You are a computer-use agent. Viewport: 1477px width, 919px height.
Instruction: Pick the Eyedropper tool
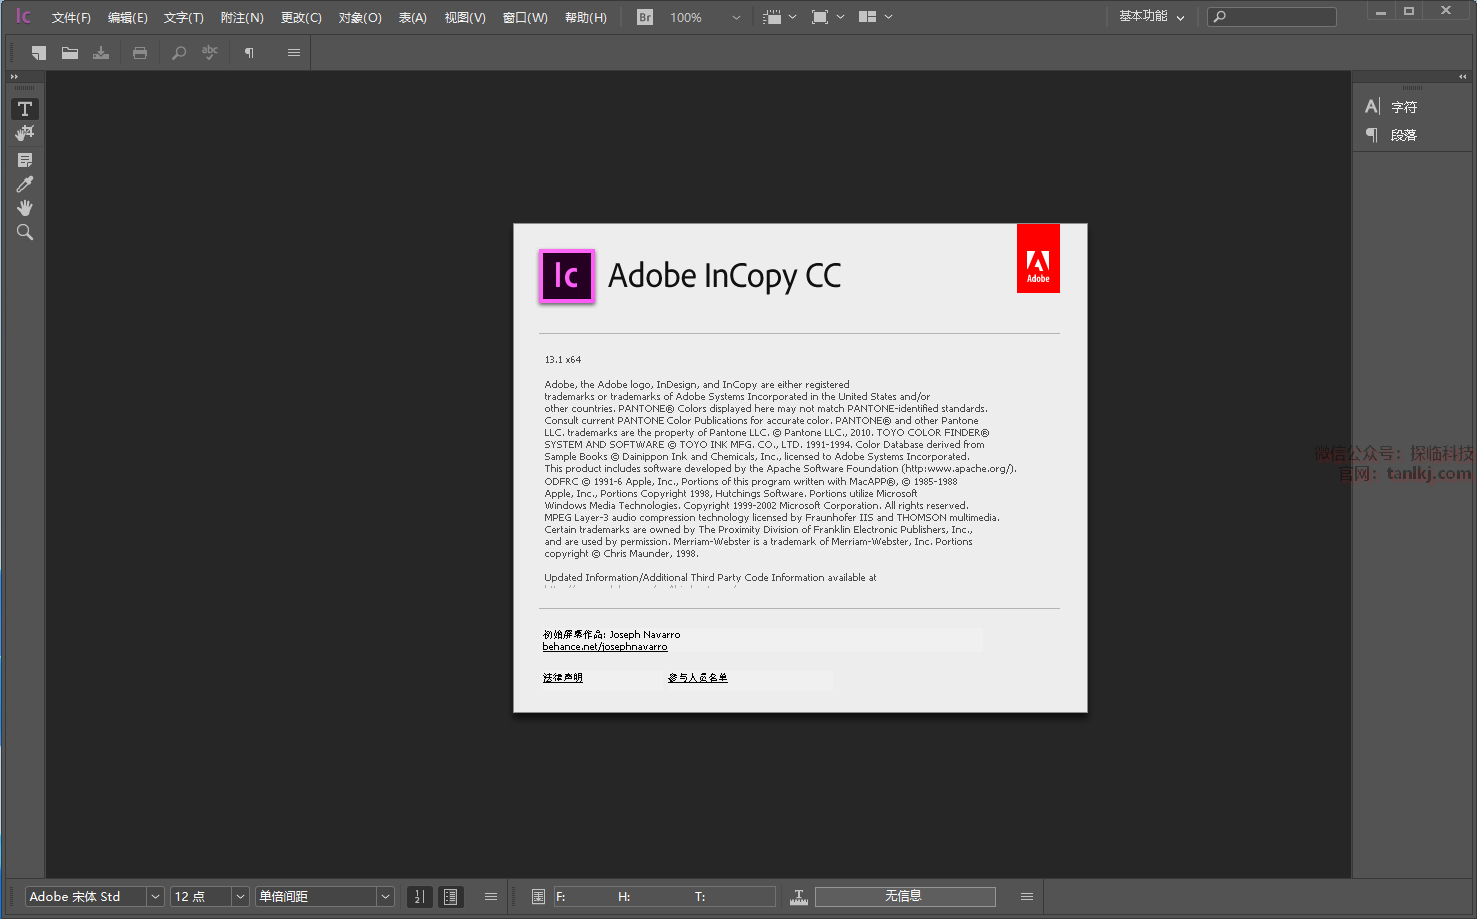tap(25, 184)
